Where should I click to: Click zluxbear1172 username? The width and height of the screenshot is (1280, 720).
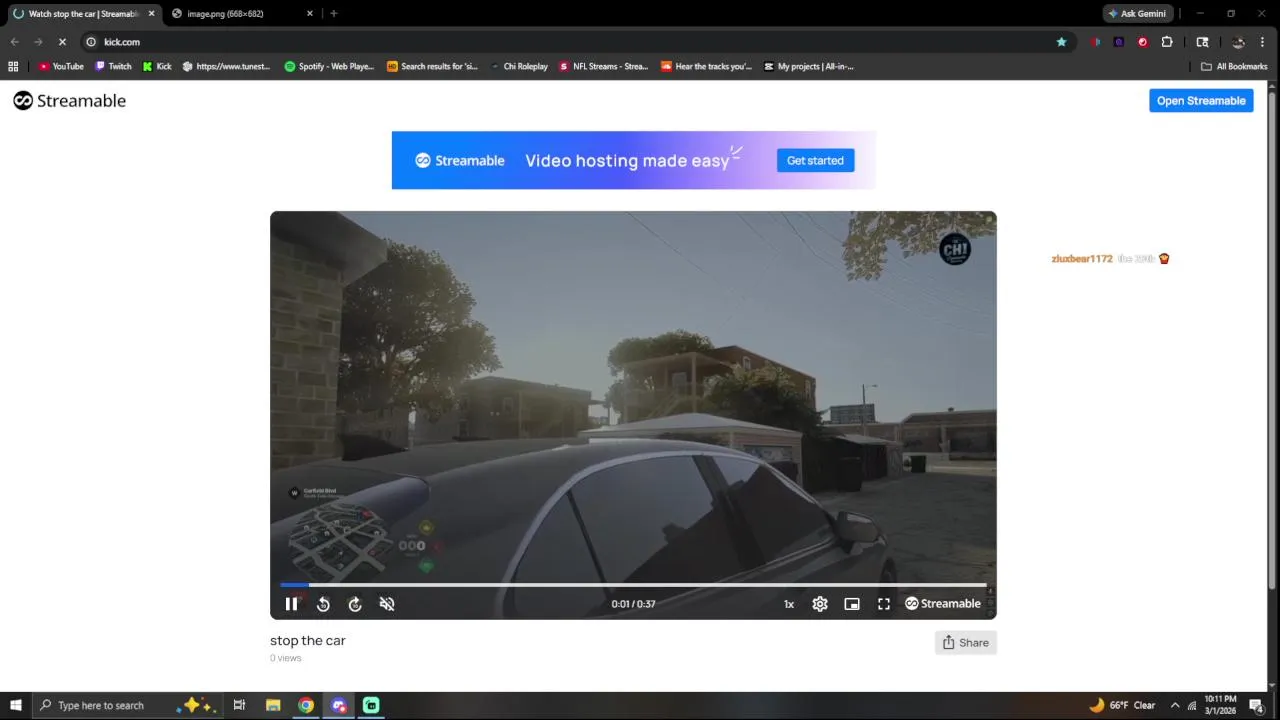click(x=1082, y=259)
